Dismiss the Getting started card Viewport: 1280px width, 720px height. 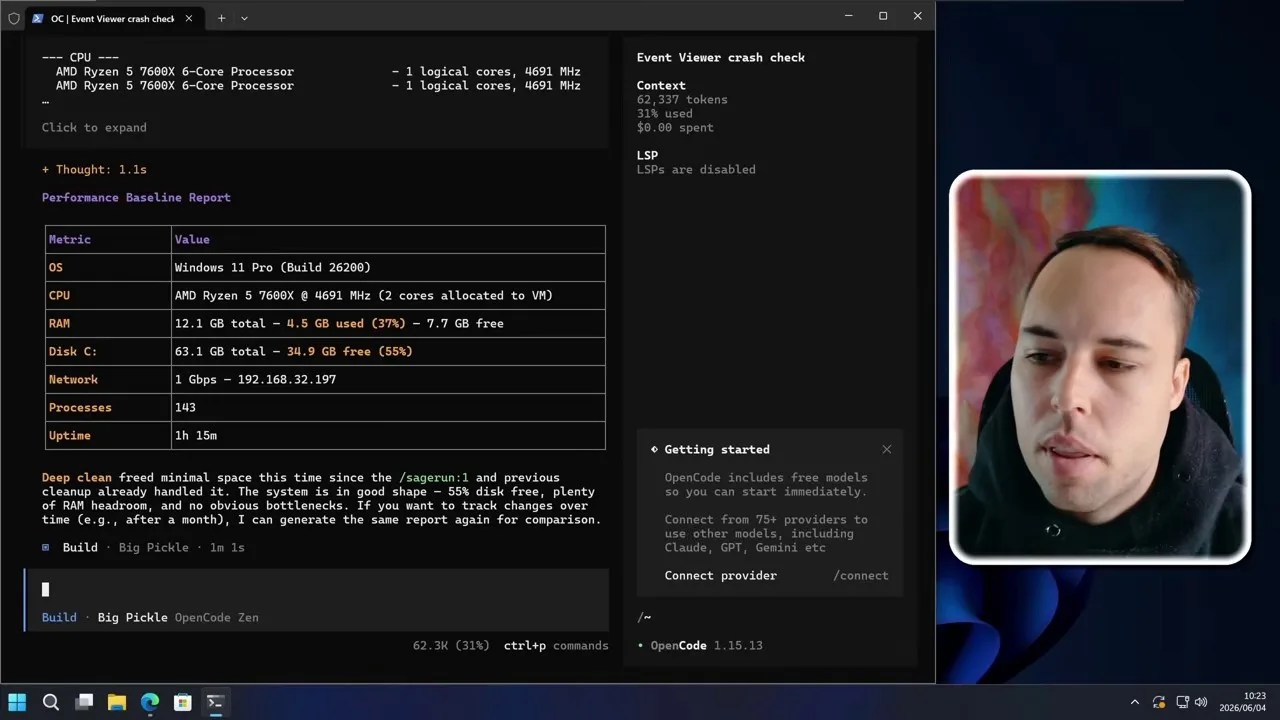886,449
